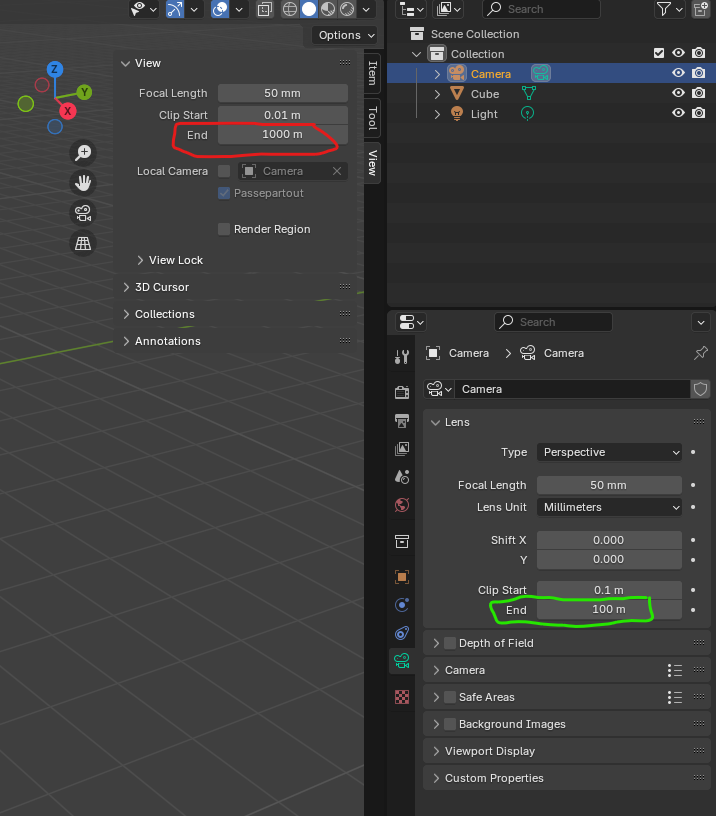Screen dimensions: 716x816
Task: Expand the View Lock subpanel
Action: pyautogui.click(x=141, y=260)
